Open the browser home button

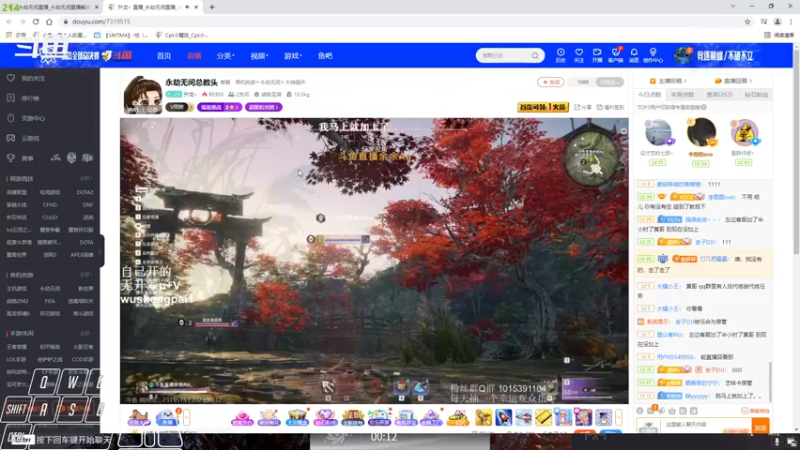[x=49, y=21]
